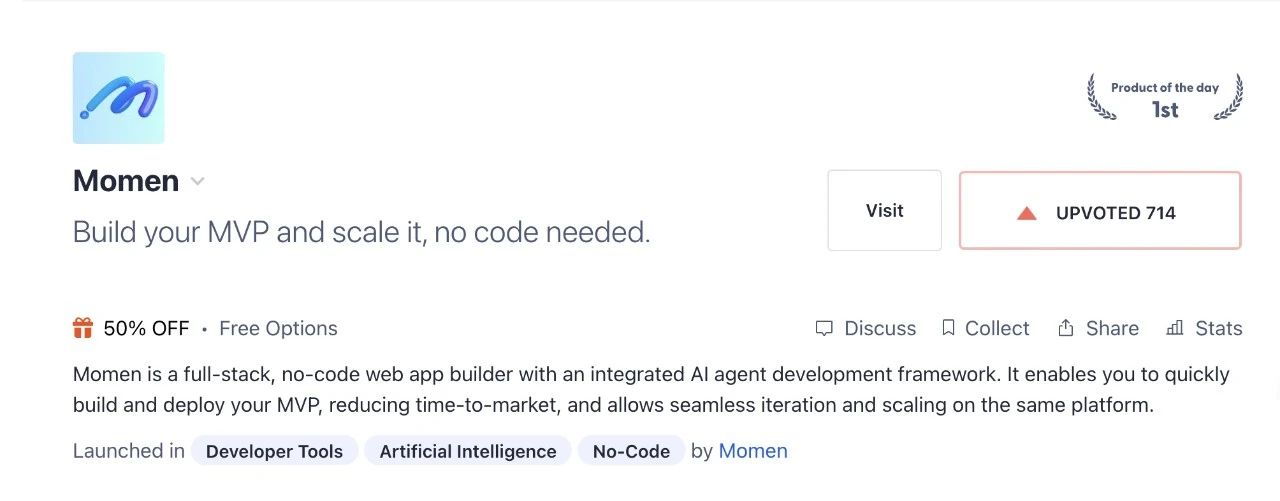This screenshot has height=501, width=1280.
Task: Select the Artificial Intelligence tag
Action: coord(468,451)
